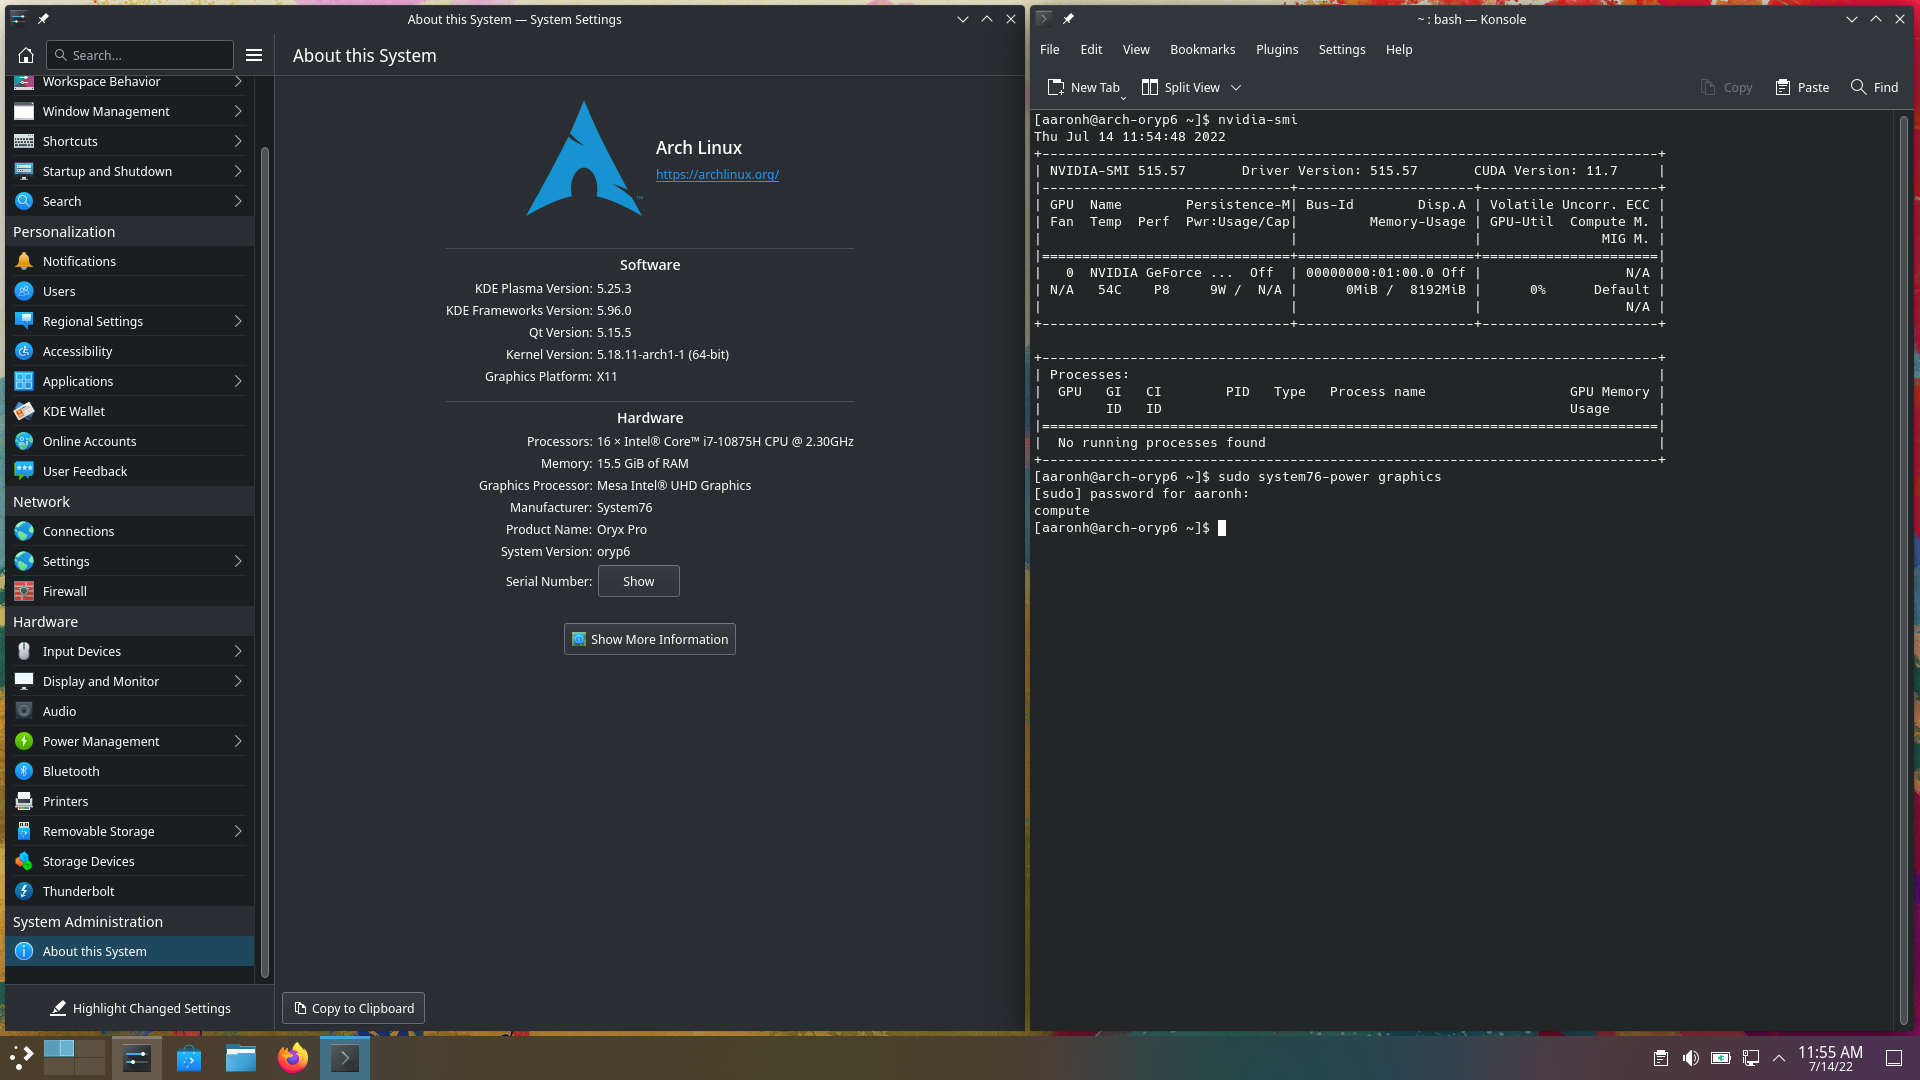Viewport: 1920px width, 1080px height.
Task: Open Audio settings
Action: point(130,711)
